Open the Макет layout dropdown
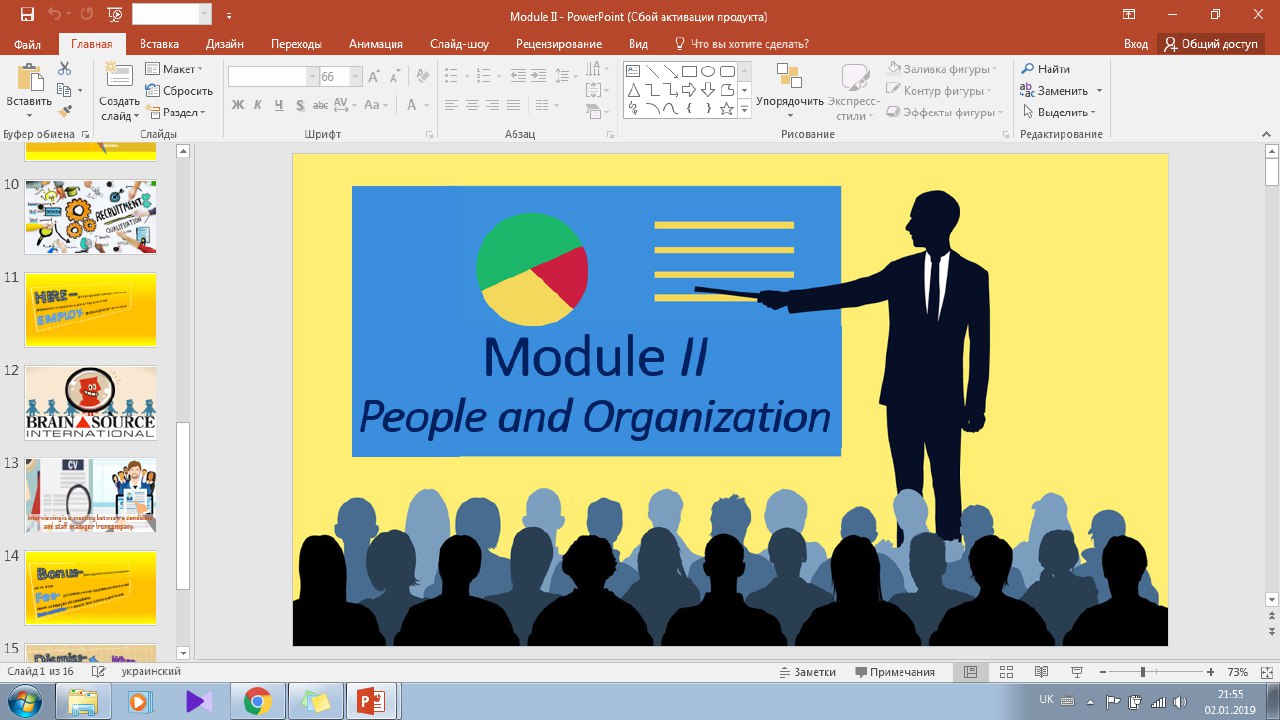 [x=174, y=69]
